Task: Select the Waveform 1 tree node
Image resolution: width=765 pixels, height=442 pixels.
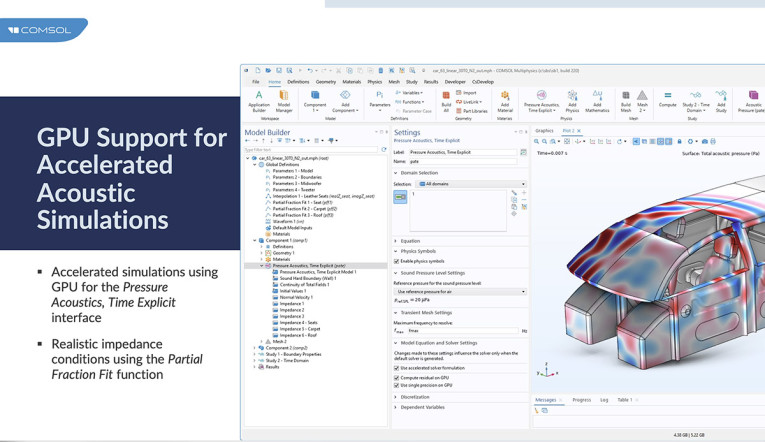Action: [284, 221]
